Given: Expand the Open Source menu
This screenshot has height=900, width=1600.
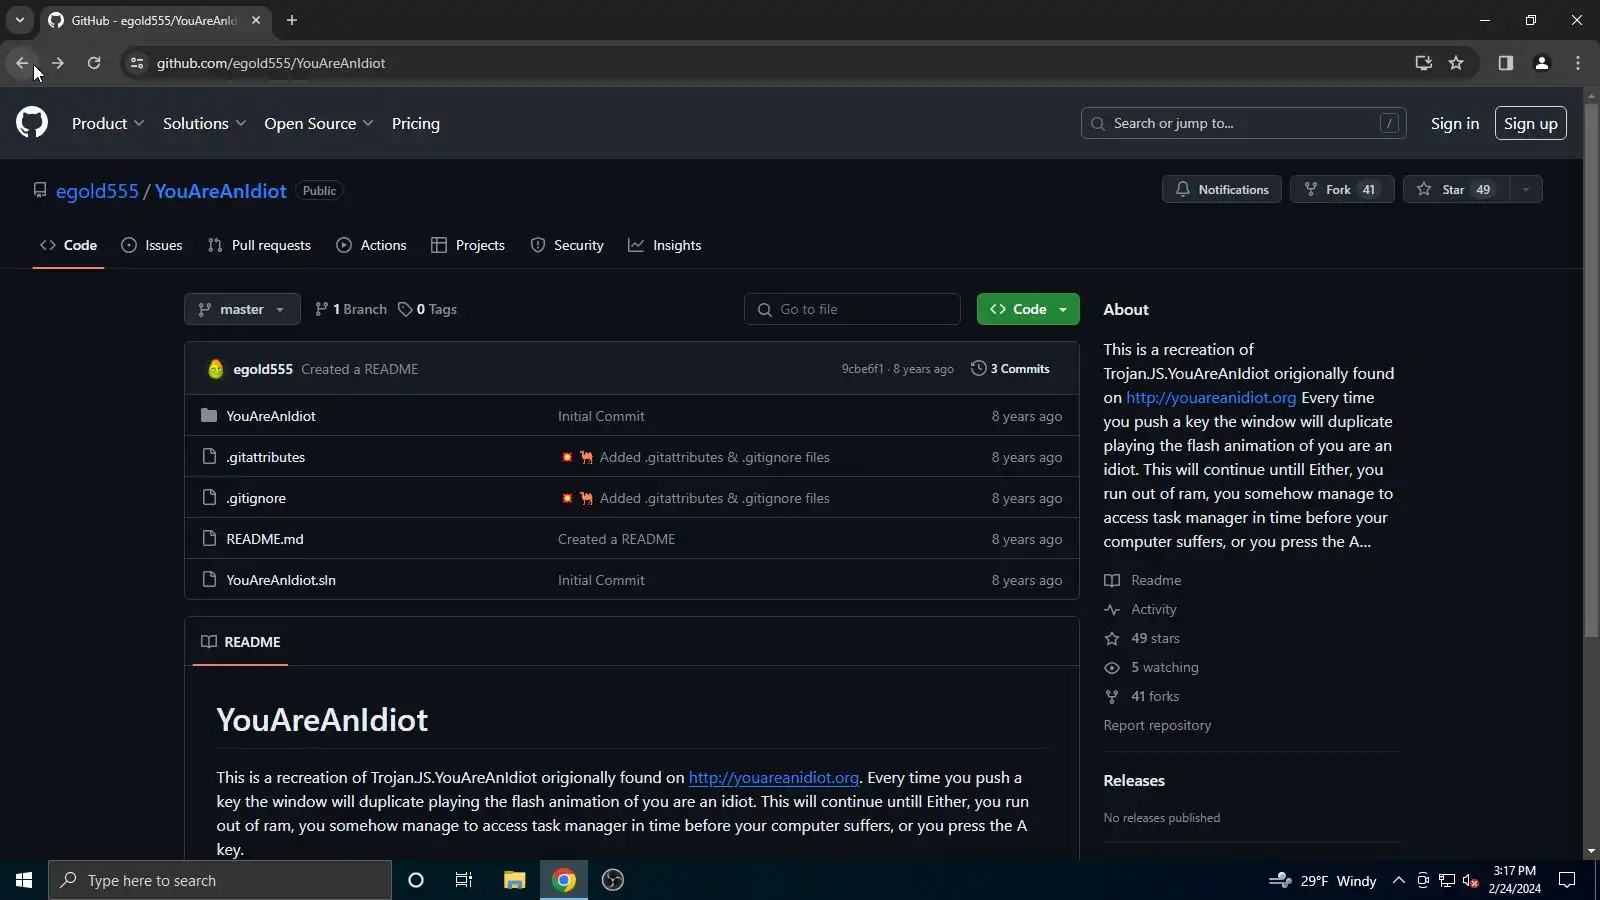Looking at the screenshot, I should pos(319,123).
